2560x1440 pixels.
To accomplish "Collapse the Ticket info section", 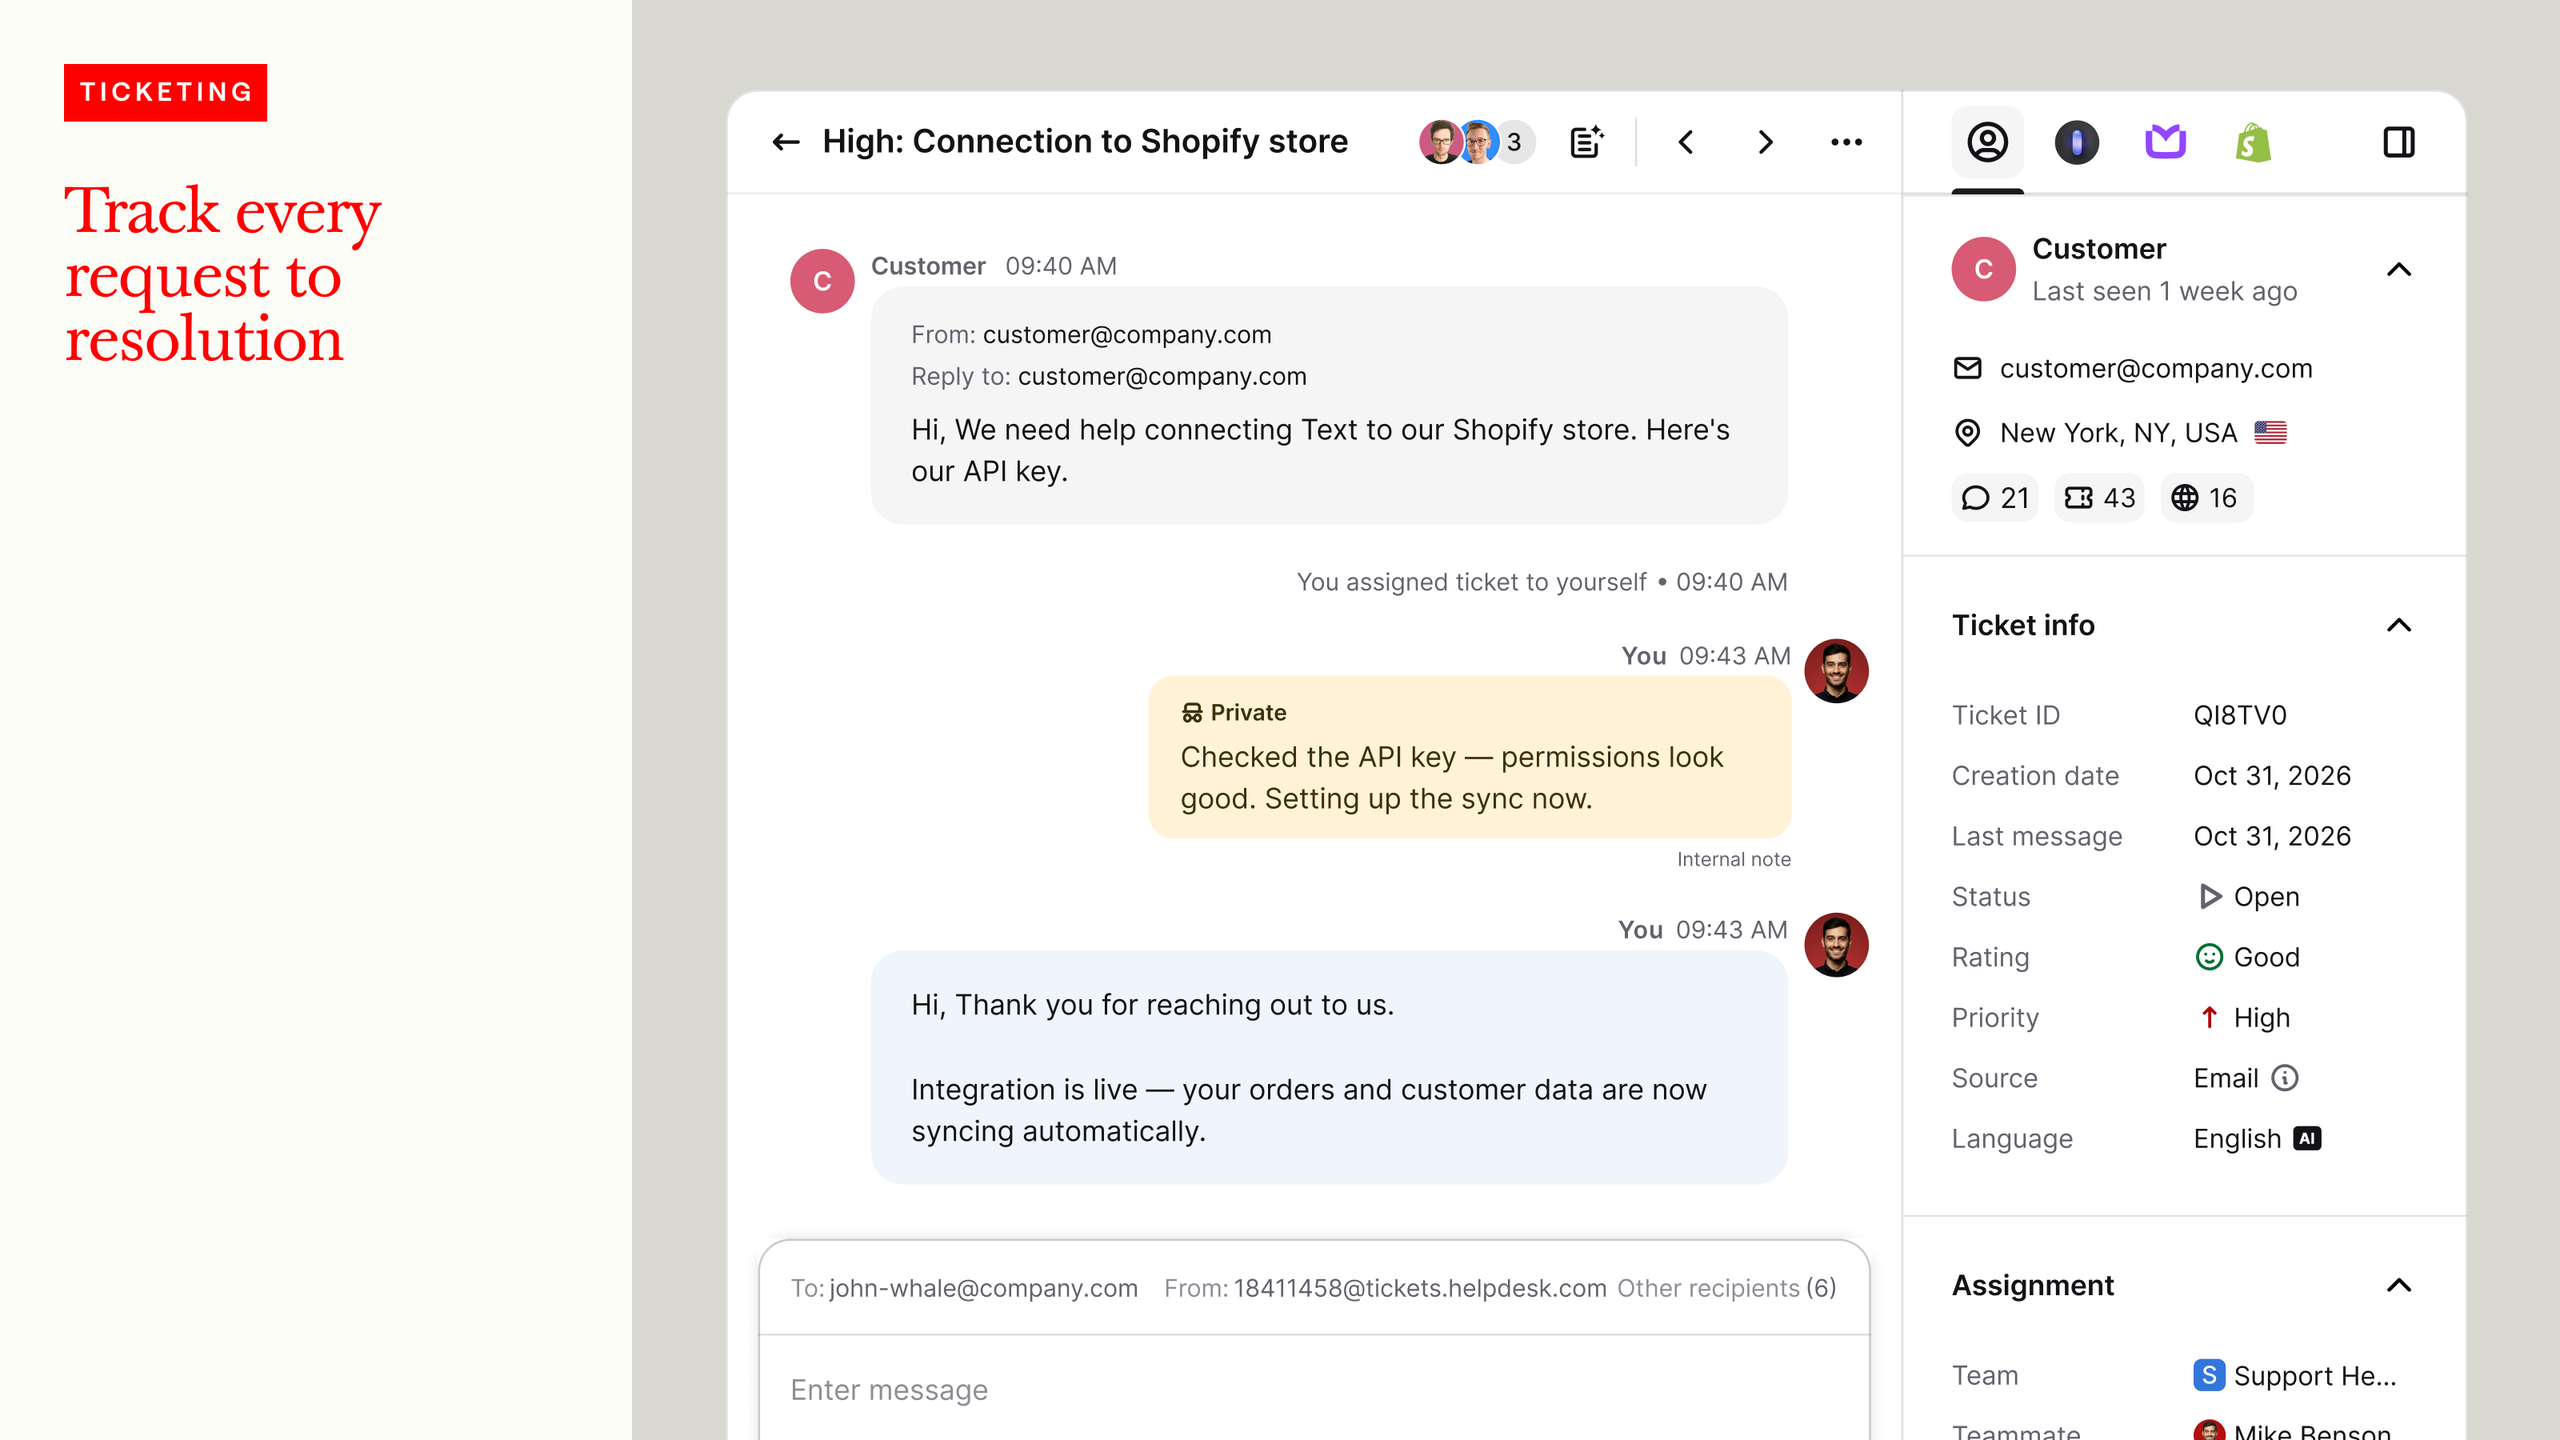I will coord(2399,626).
